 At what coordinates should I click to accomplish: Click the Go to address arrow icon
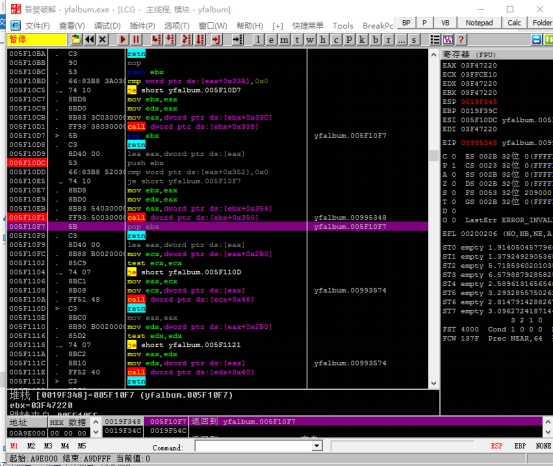(237, 40)
